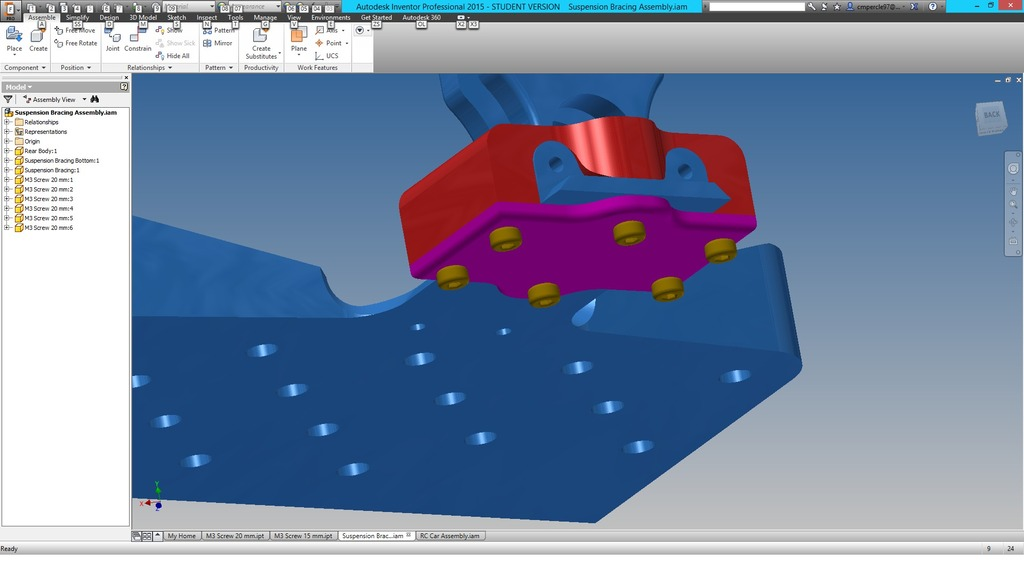The height and width of the screenshot is (576, 1024).
Task: Switch to RC Car Assembly.iam tab
Action: pos(449,536)
